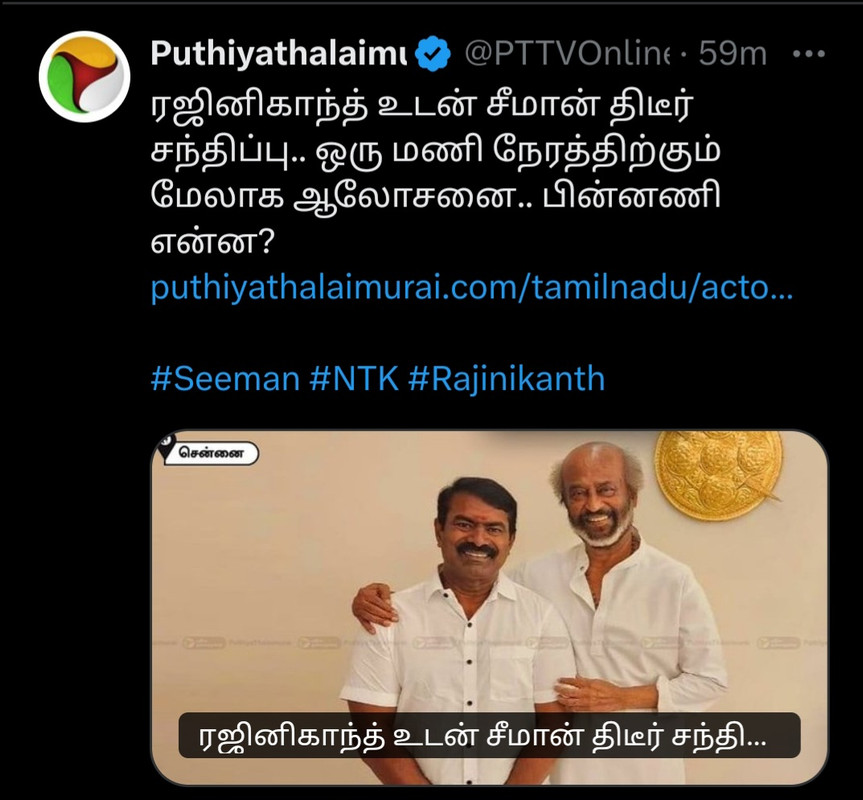Click the blue verified badge icon
Image resolution: width=863 pixels, height=800 pixels.
pos(432,54)
